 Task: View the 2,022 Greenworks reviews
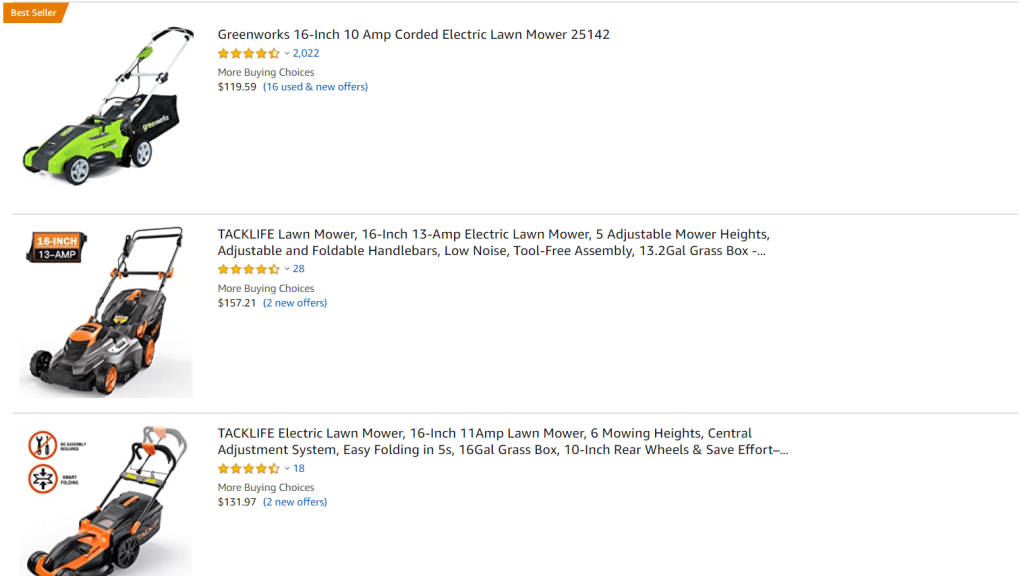(306, 54)
